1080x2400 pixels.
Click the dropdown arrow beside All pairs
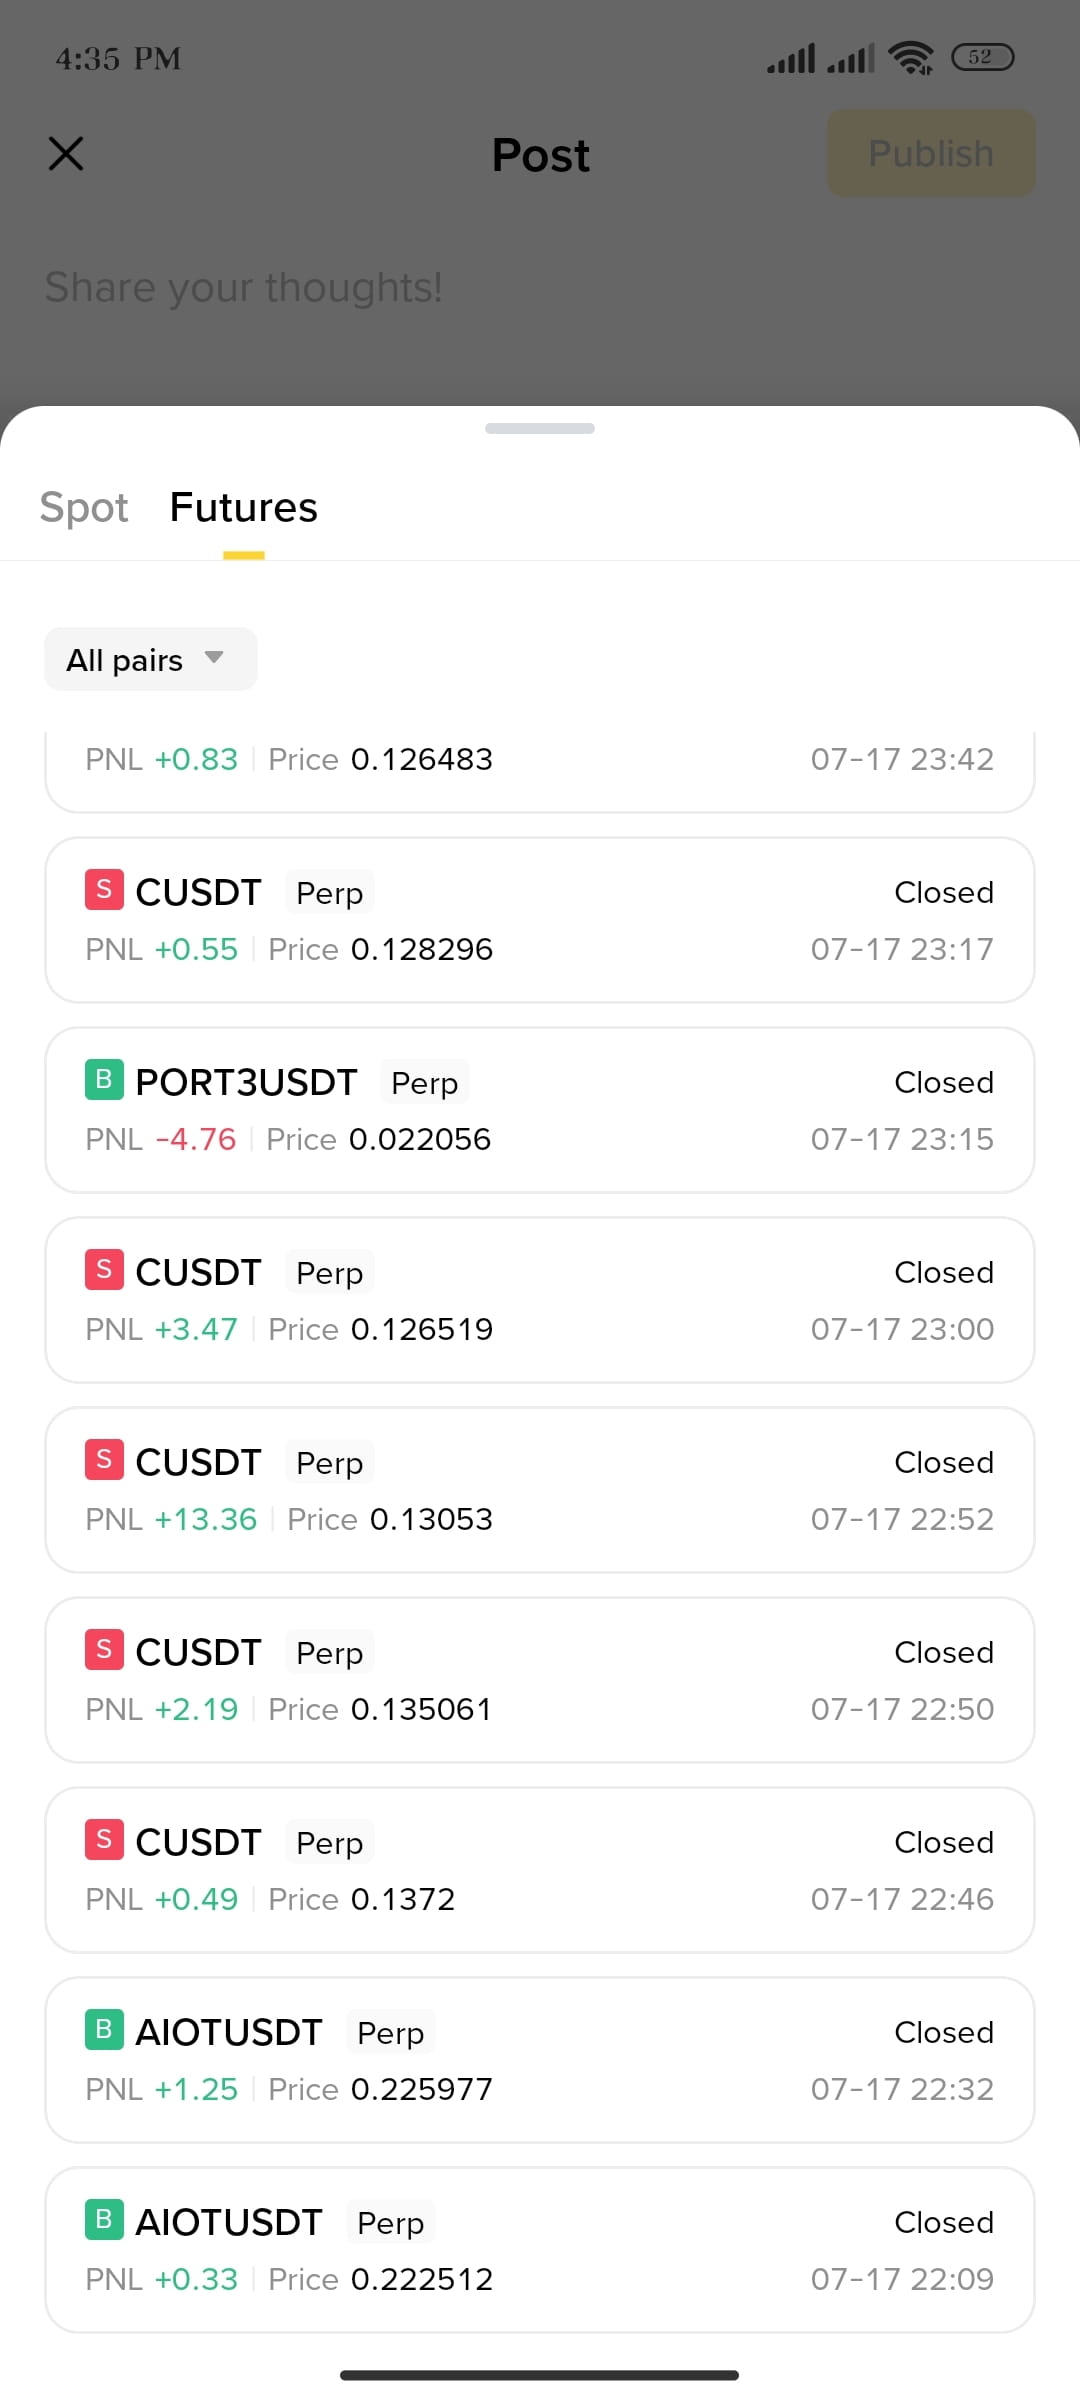point(214,658)
